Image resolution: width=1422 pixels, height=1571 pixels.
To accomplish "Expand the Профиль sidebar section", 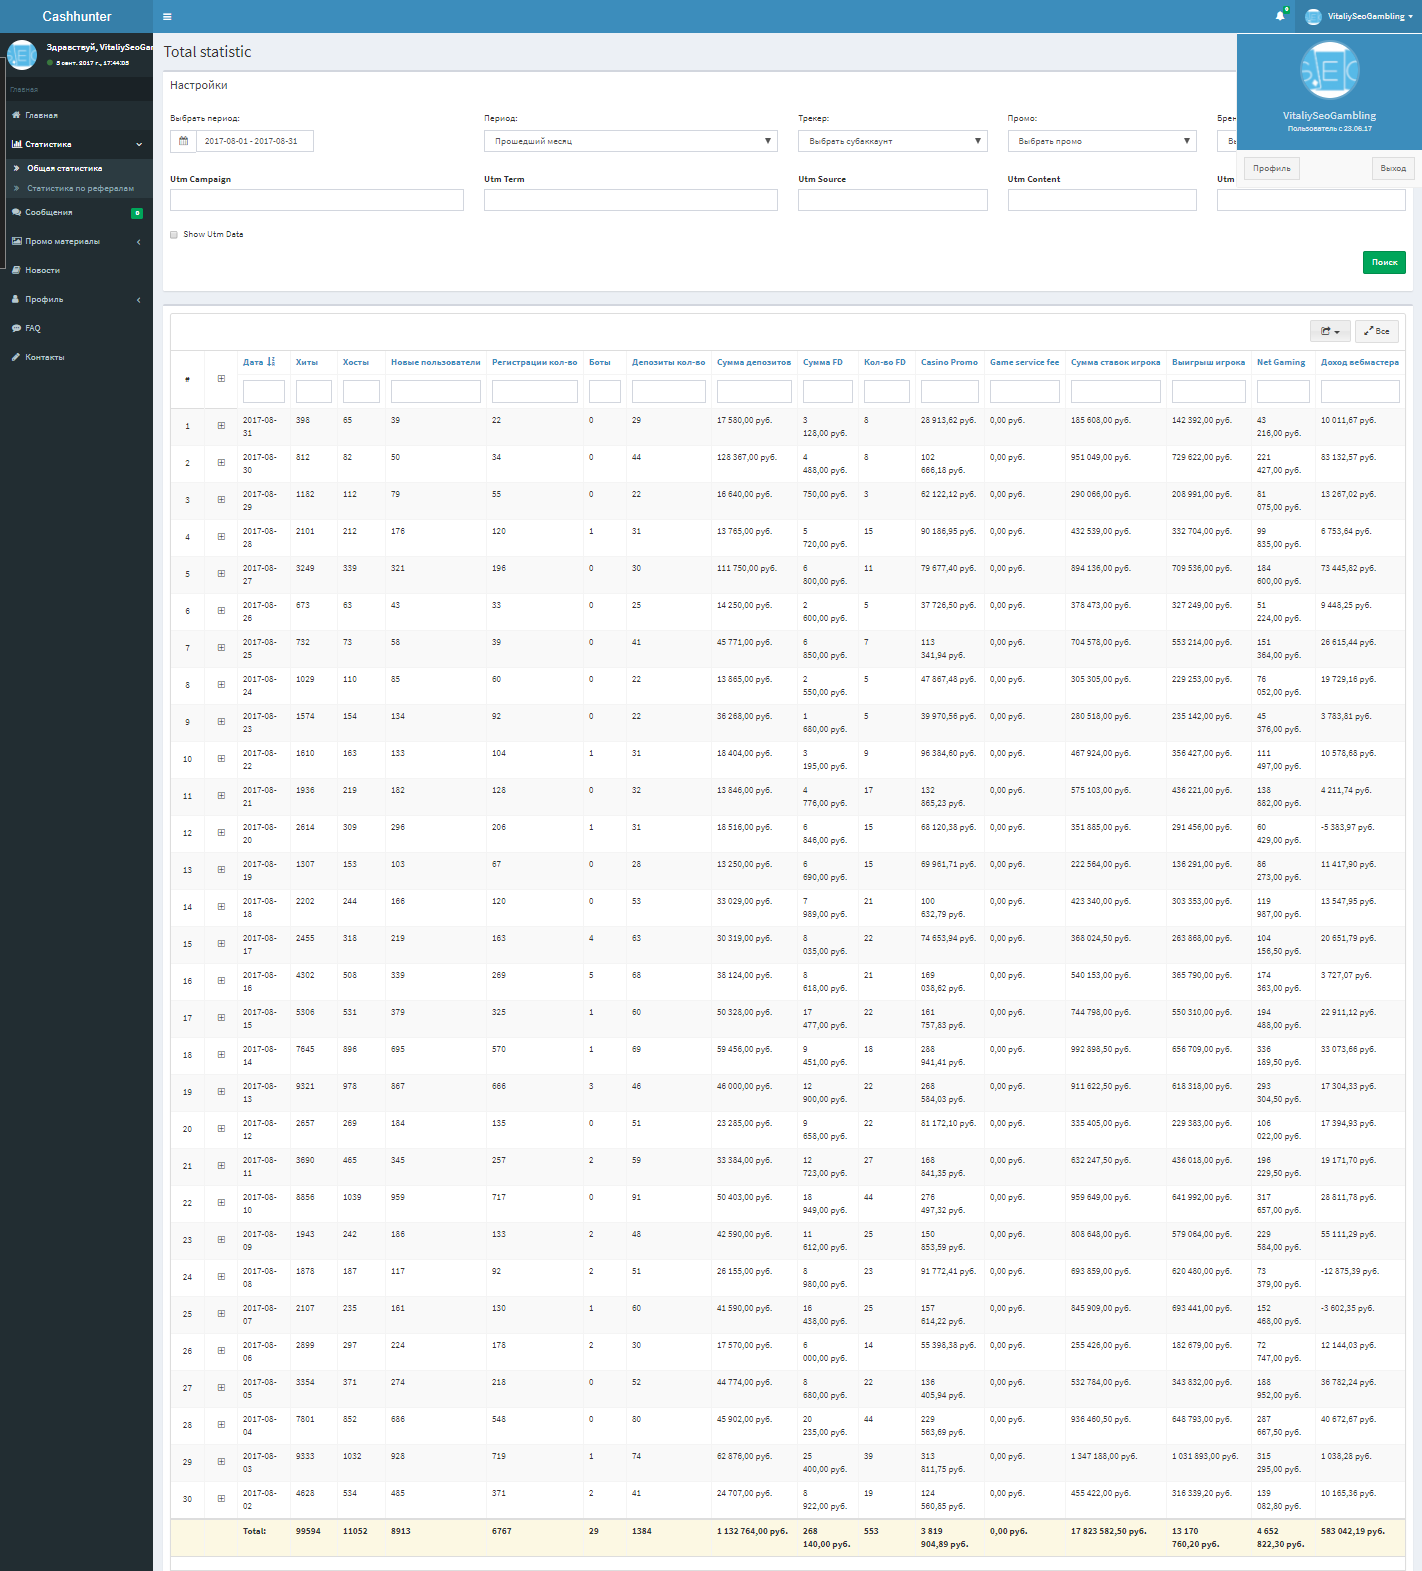I will click(76, 299).
